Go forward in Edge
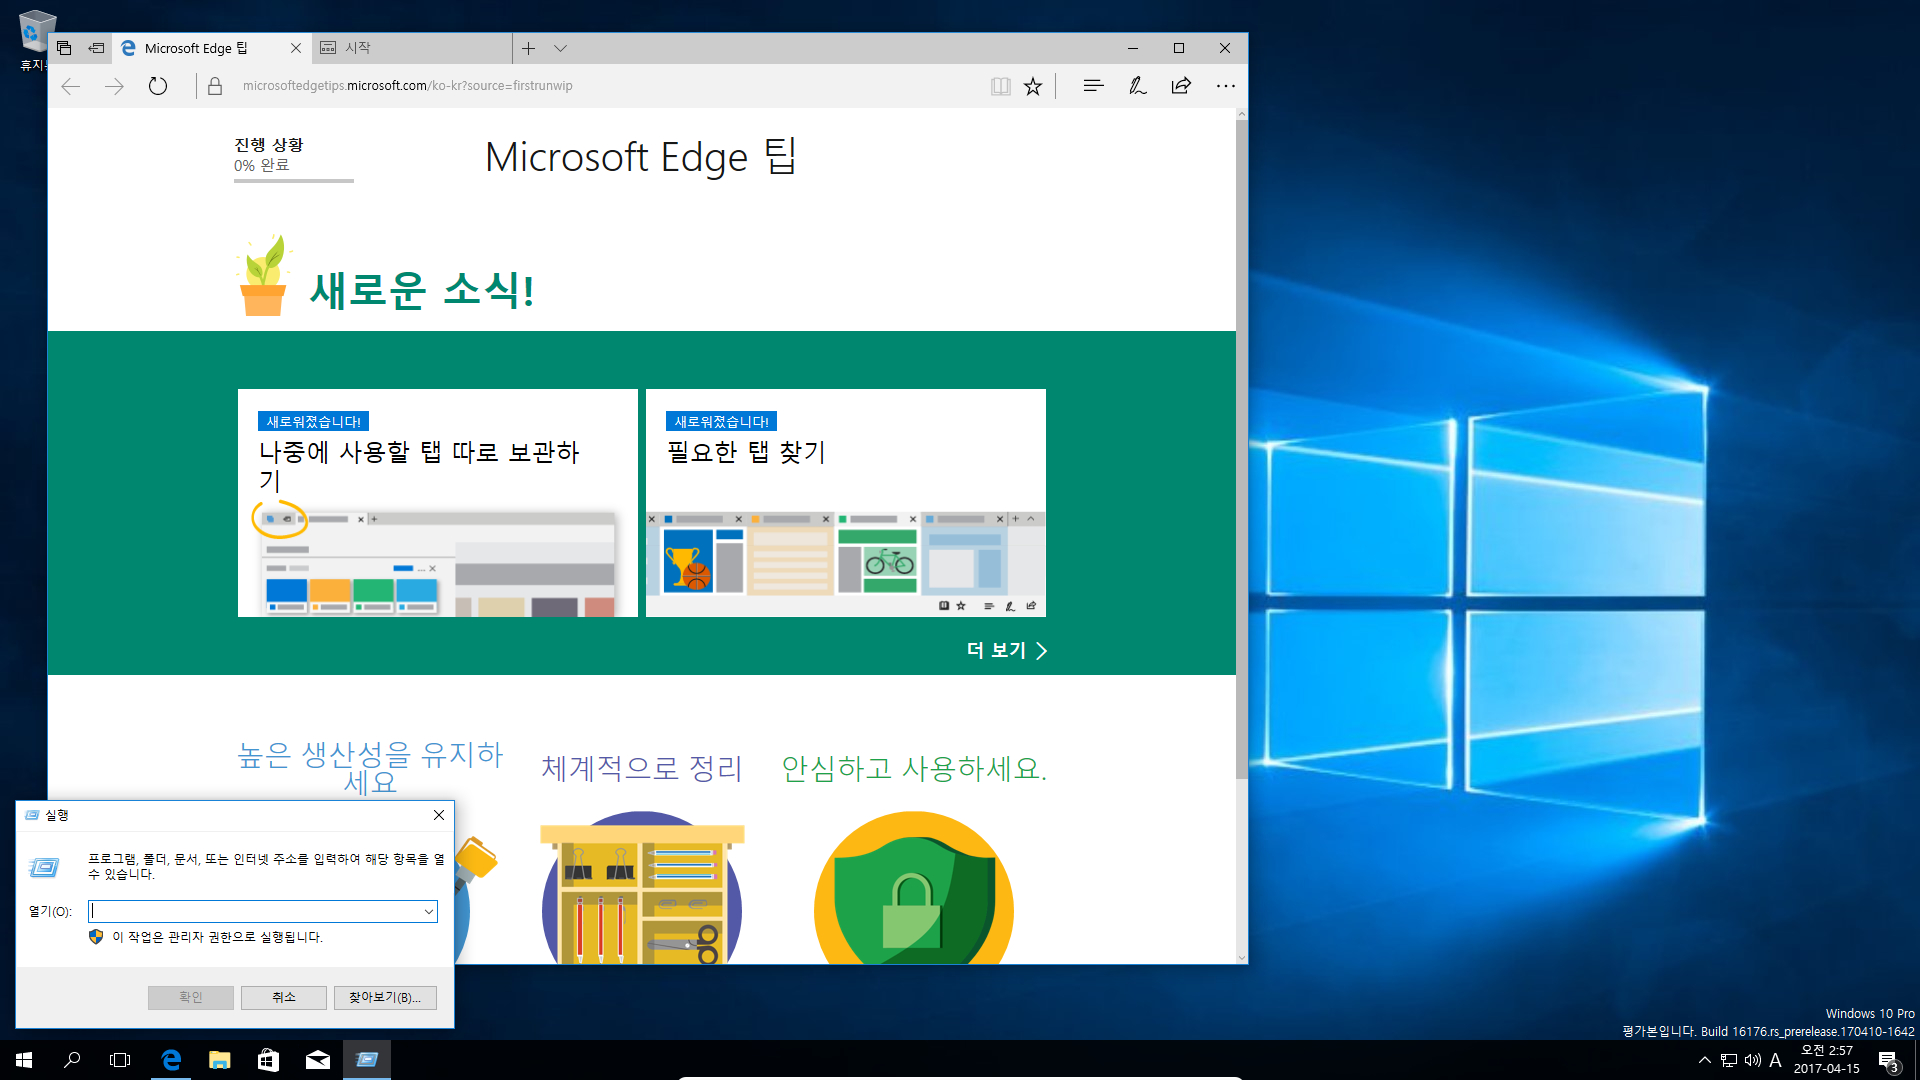 pos(114,86)
